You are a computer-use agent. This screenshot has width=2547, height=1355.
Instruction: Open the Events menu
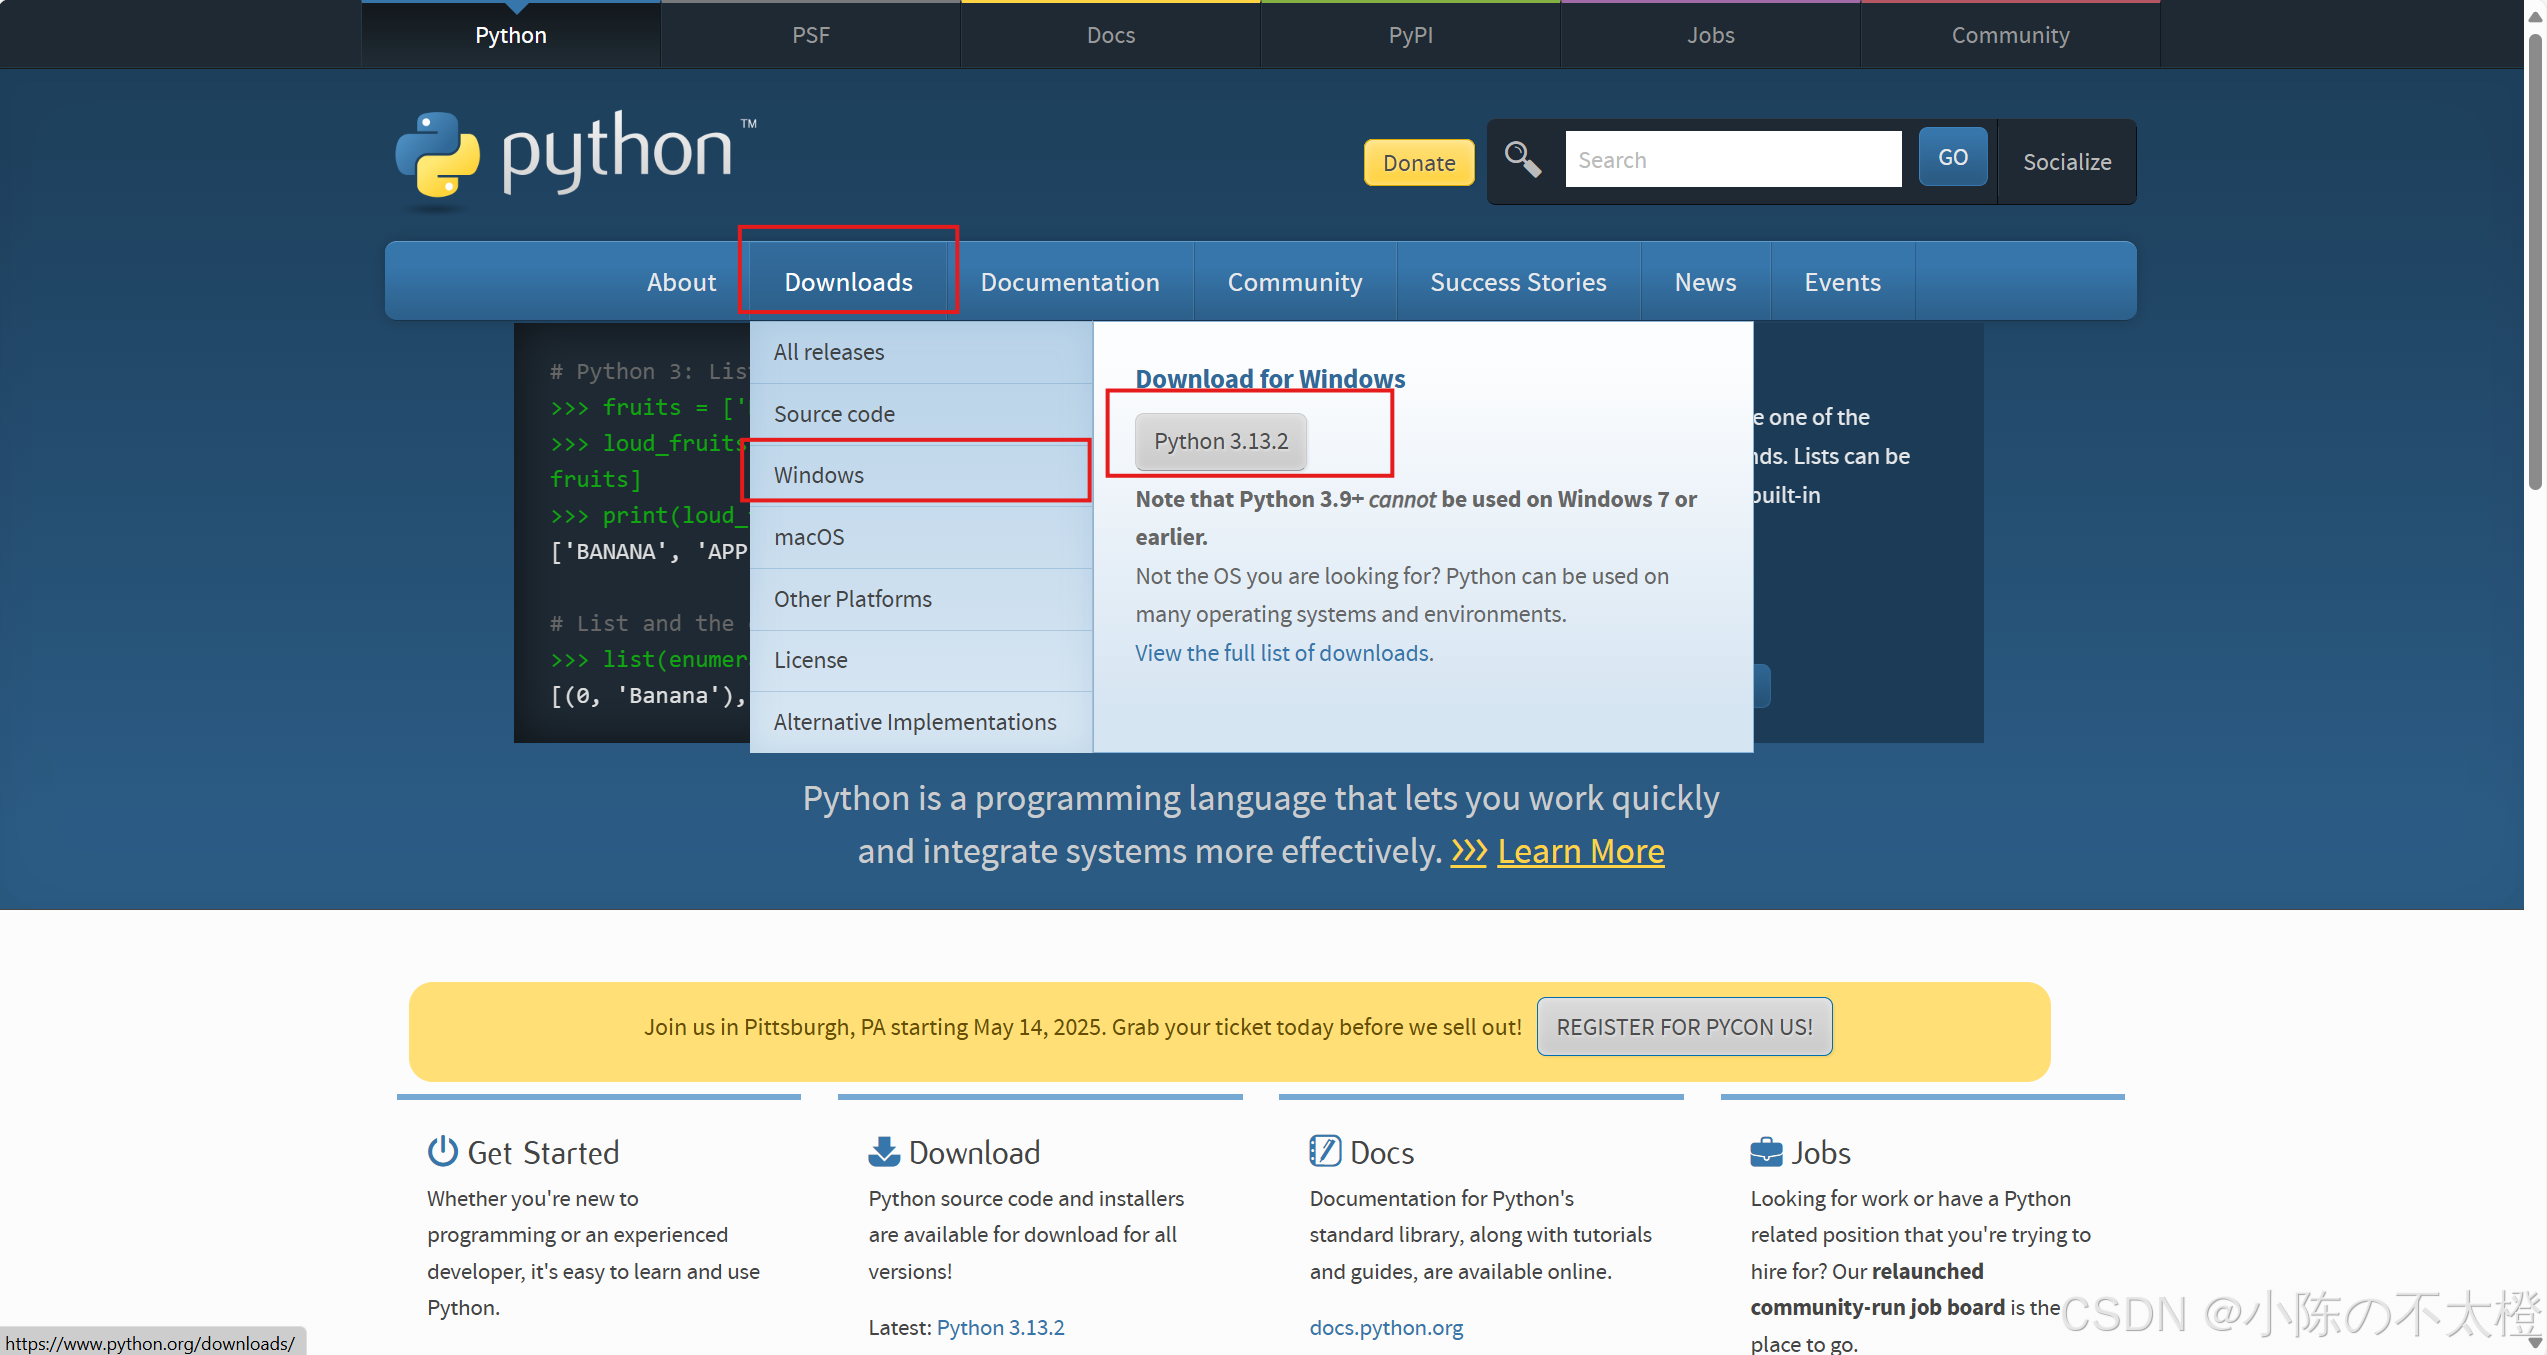[1842, 282]
